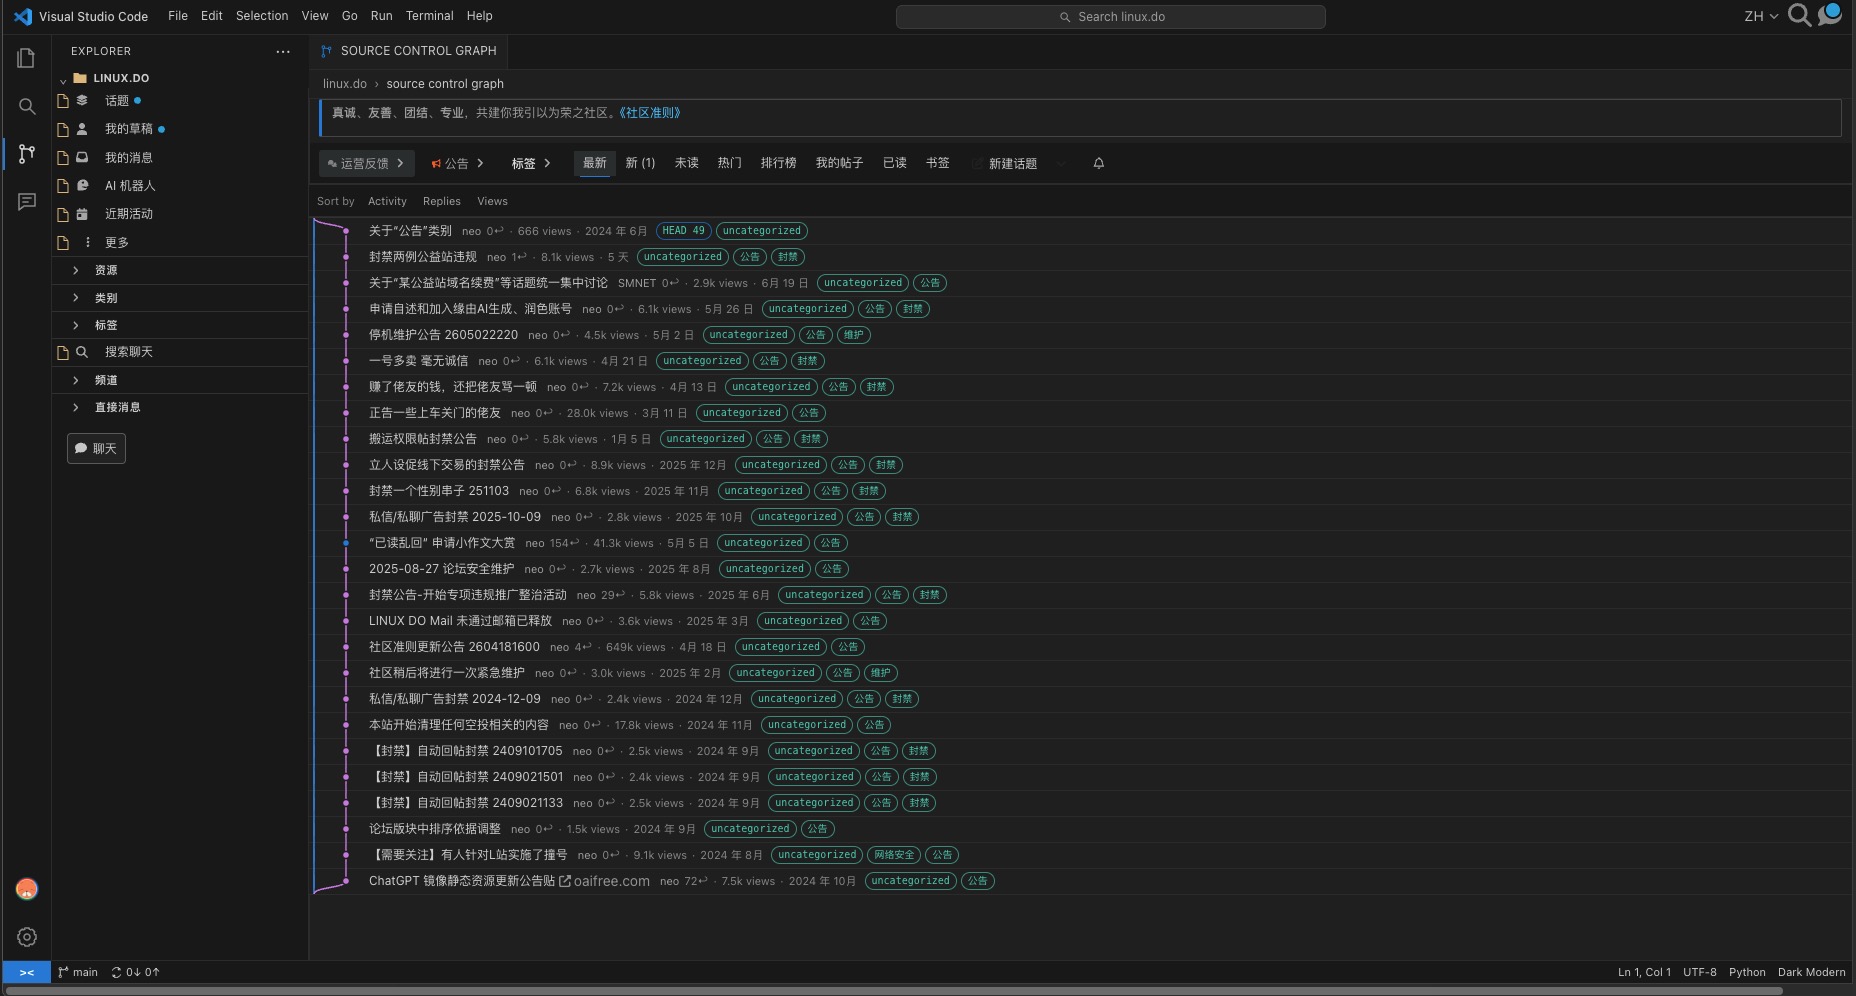Open the 公告 subcategory dropdown
The height and width of the screenshot is (996, 1856).
[x=457, y=163]
